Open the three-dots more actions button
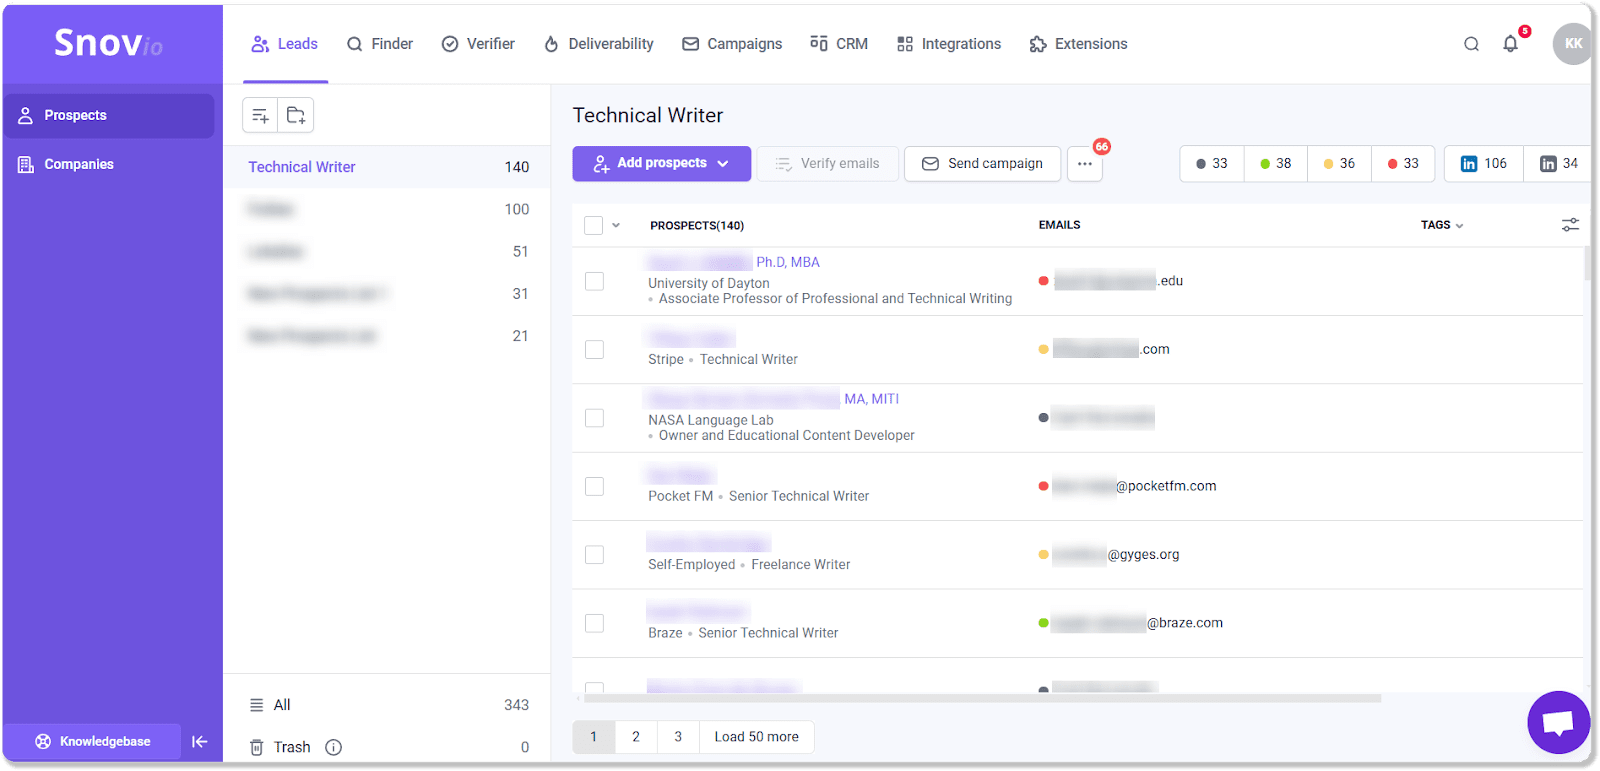The width and height of the screenshot is (1600, 771). click(1084, 164)
